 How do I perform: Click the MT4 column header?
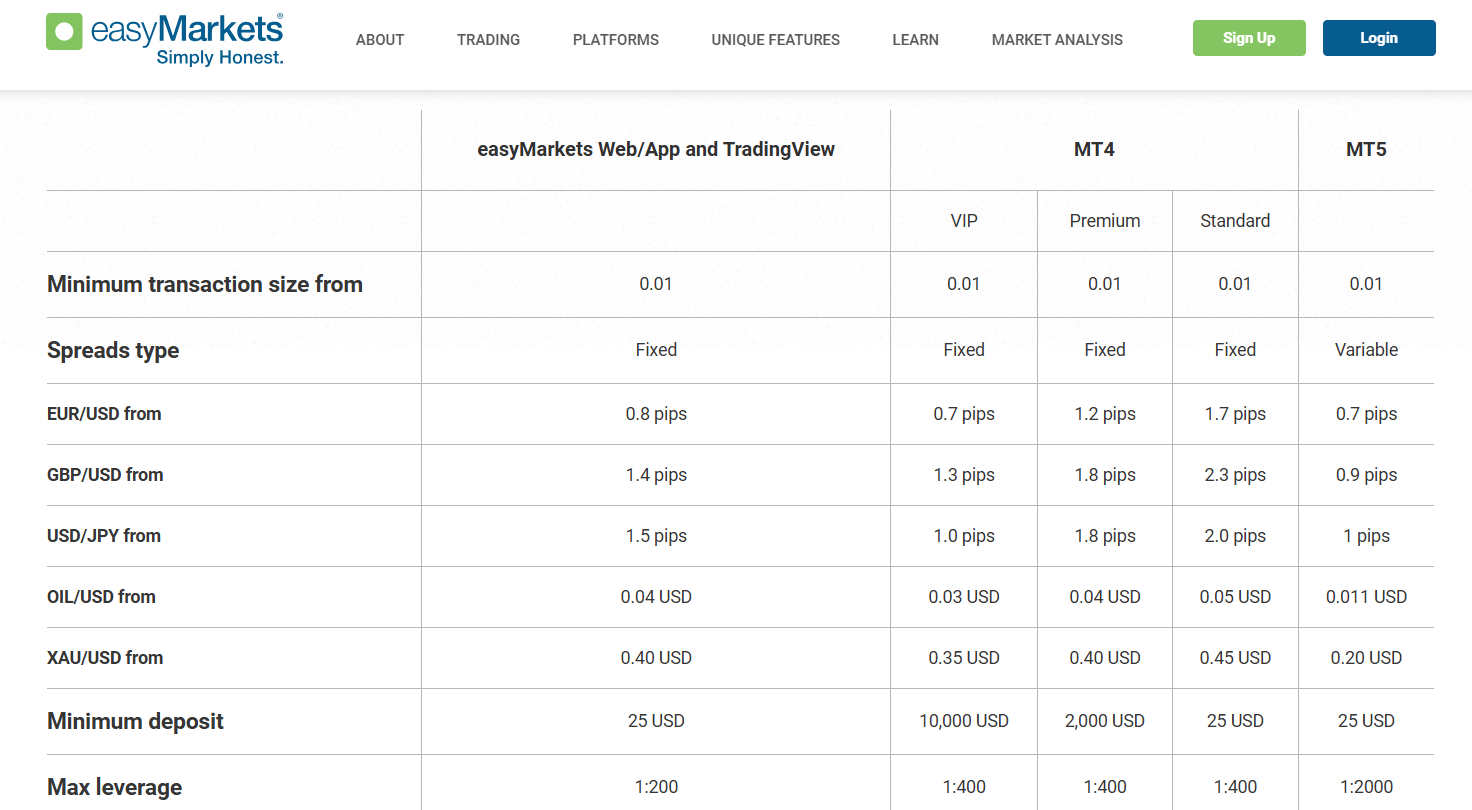(x=1094, y=150)
